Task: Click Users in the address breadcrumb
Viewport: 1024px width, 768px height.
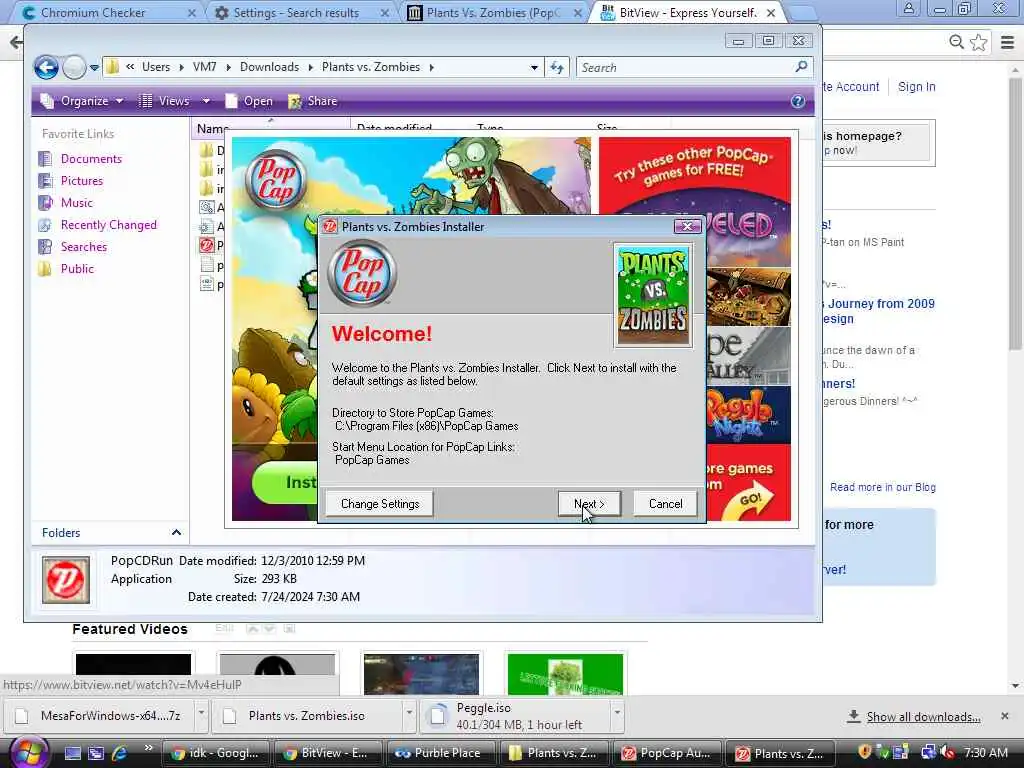Action: point(155,67)
